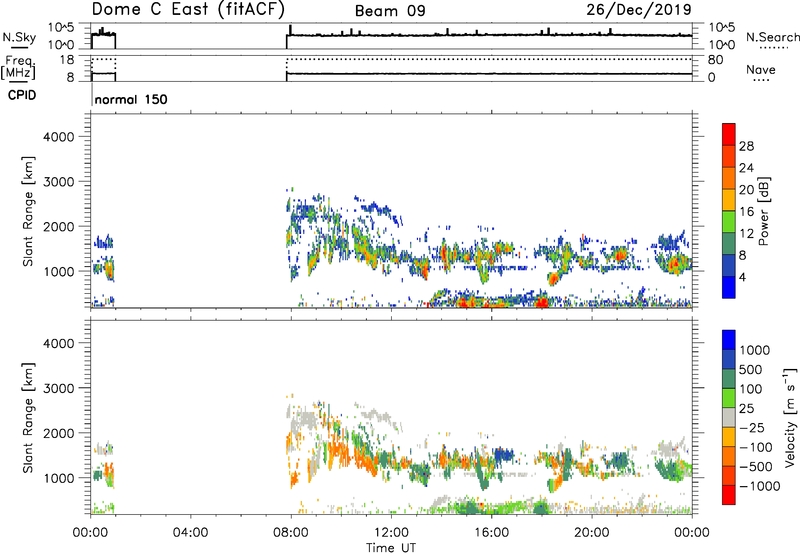Click the 'Beam 09' label

pos(390,11)
